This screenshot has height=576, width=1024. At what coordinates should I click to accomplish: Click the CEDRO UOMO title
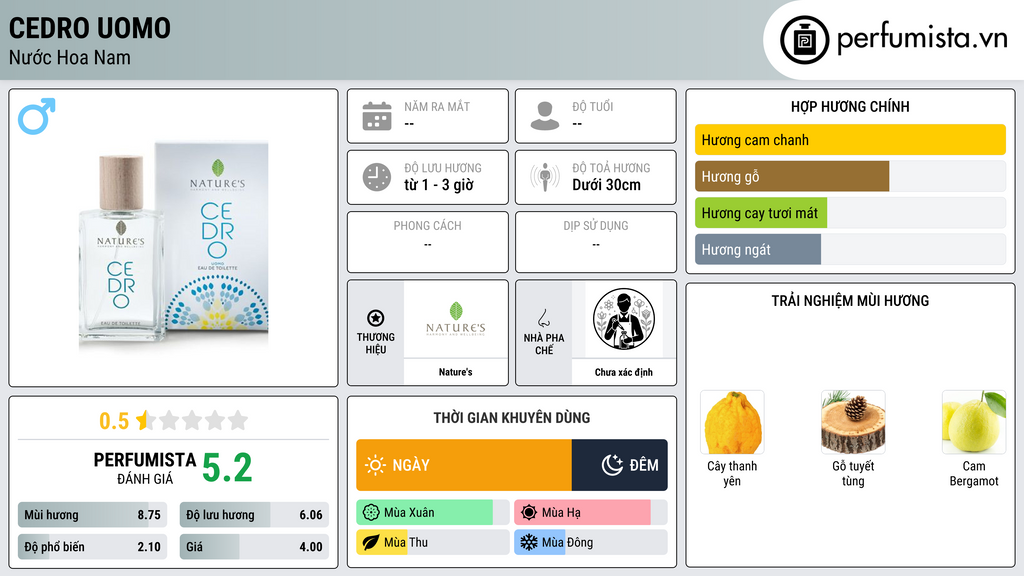coord(90,28)
